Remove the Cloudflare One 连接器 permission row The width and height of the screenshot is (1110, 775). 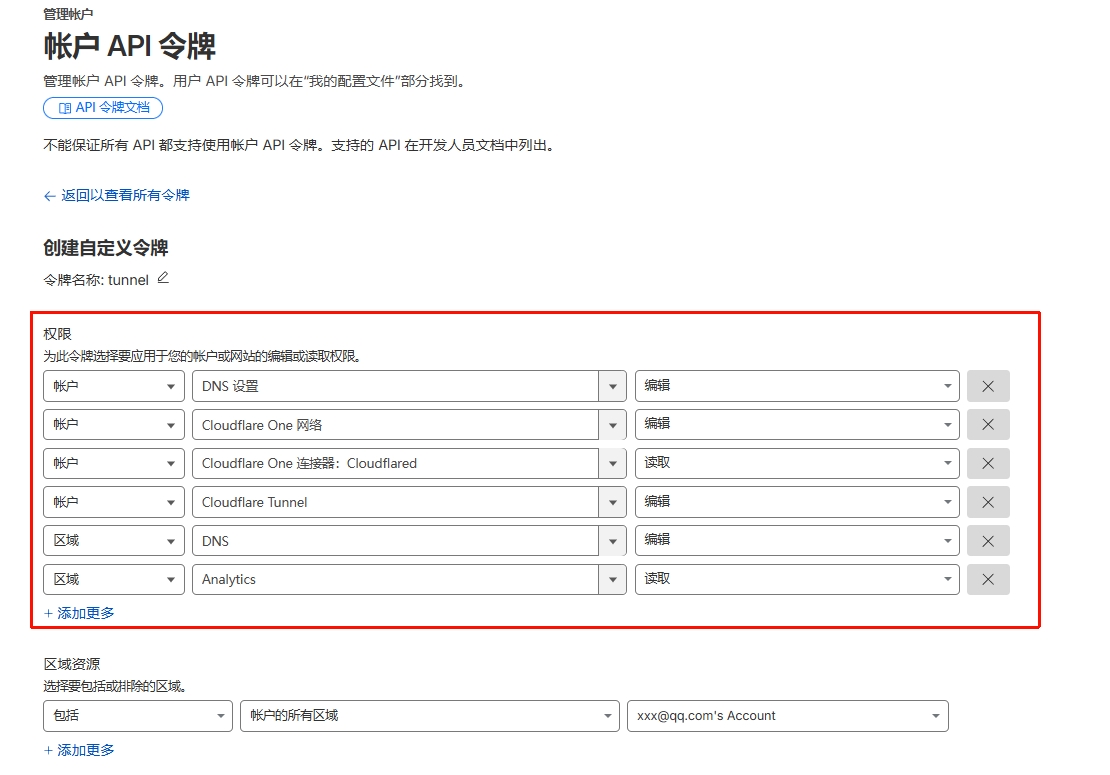(988, 463)
